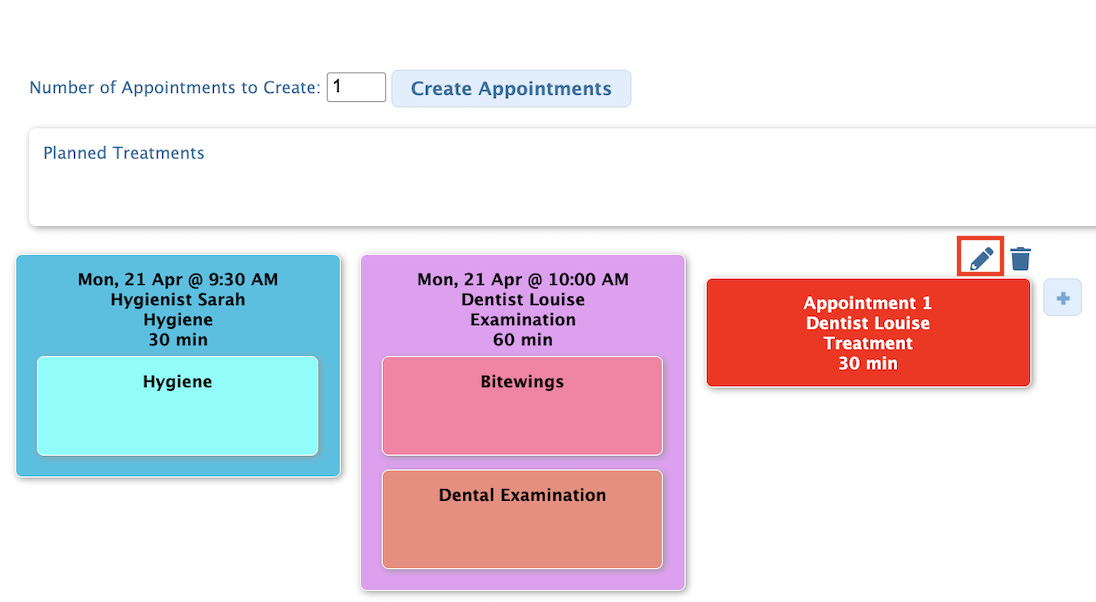
Task: Click the Create Appointments button
Action: 511,89
